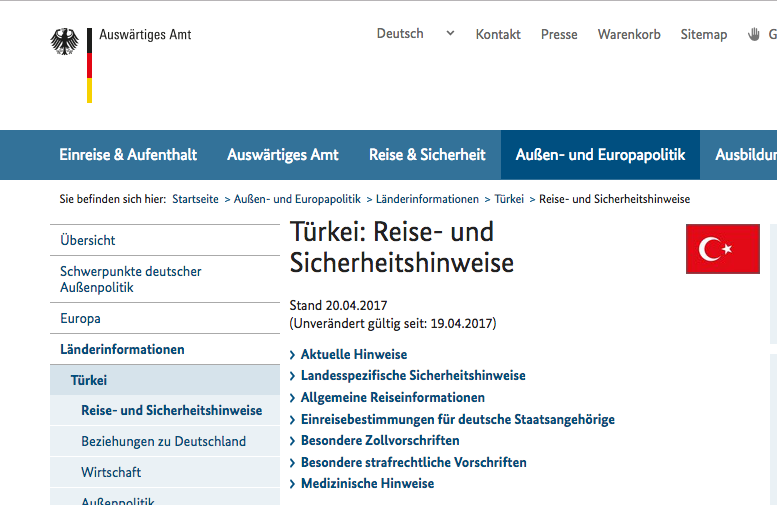Open the cut-off Außenpolitik sidebar entry
The image size is (777, 505).
165,497
